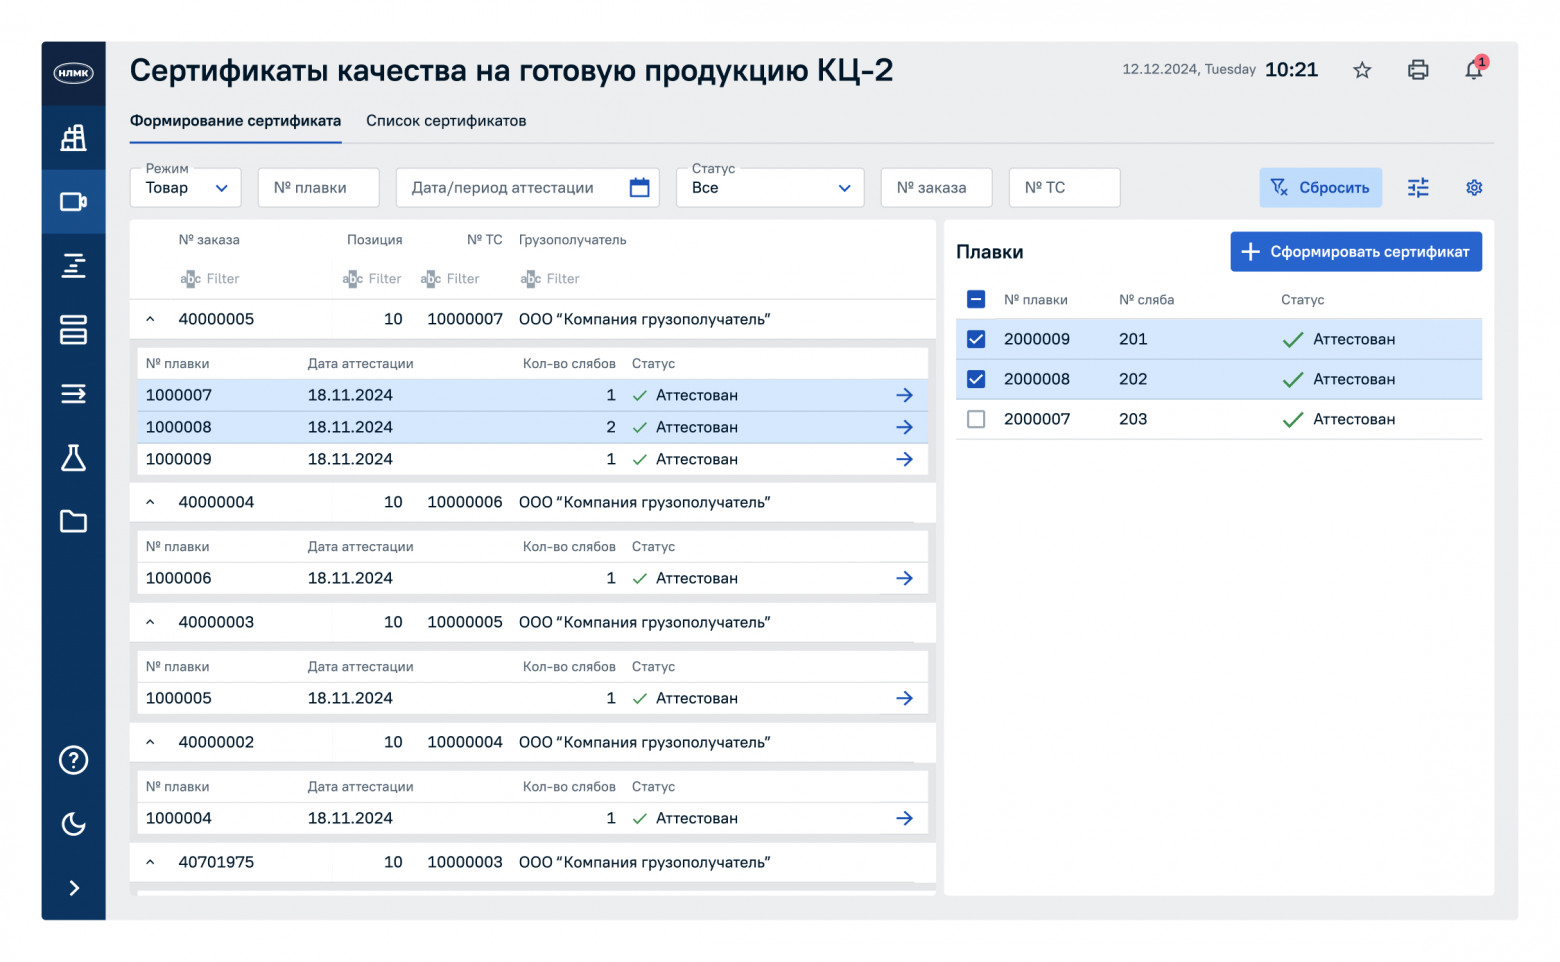
Task: Check the melt 2000007 checkbox
Action: tap(976, 419)
